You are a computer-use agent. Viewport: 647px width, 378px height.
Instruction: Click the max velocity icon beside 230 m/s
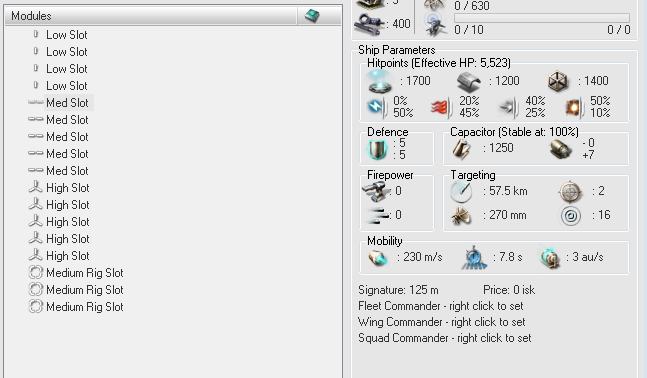pyautogui.click(x=378, y=258)
